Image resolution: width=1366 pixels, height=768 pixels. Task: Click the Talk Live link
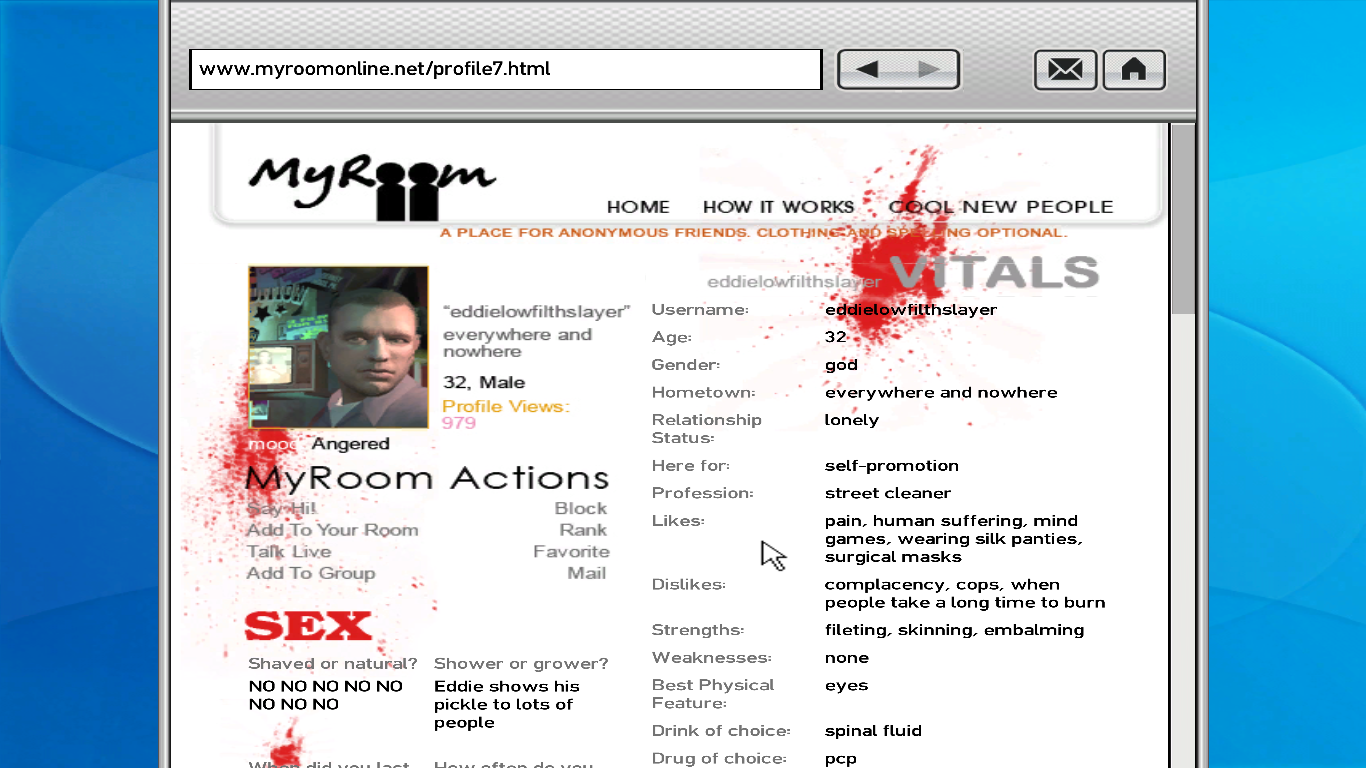tap(289, 552)
